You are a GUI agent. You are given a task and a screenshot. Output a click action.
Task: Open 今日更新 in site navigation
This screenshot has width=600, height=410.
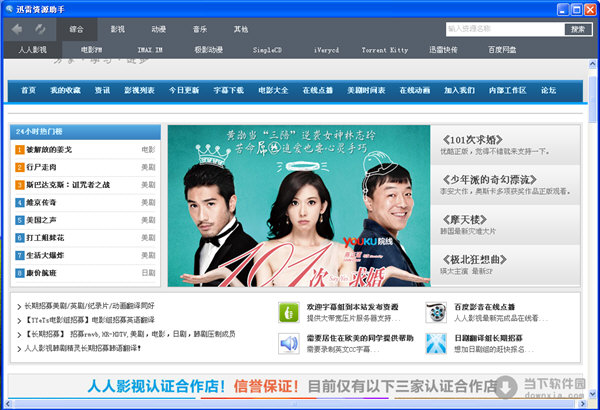coord(184,90)
